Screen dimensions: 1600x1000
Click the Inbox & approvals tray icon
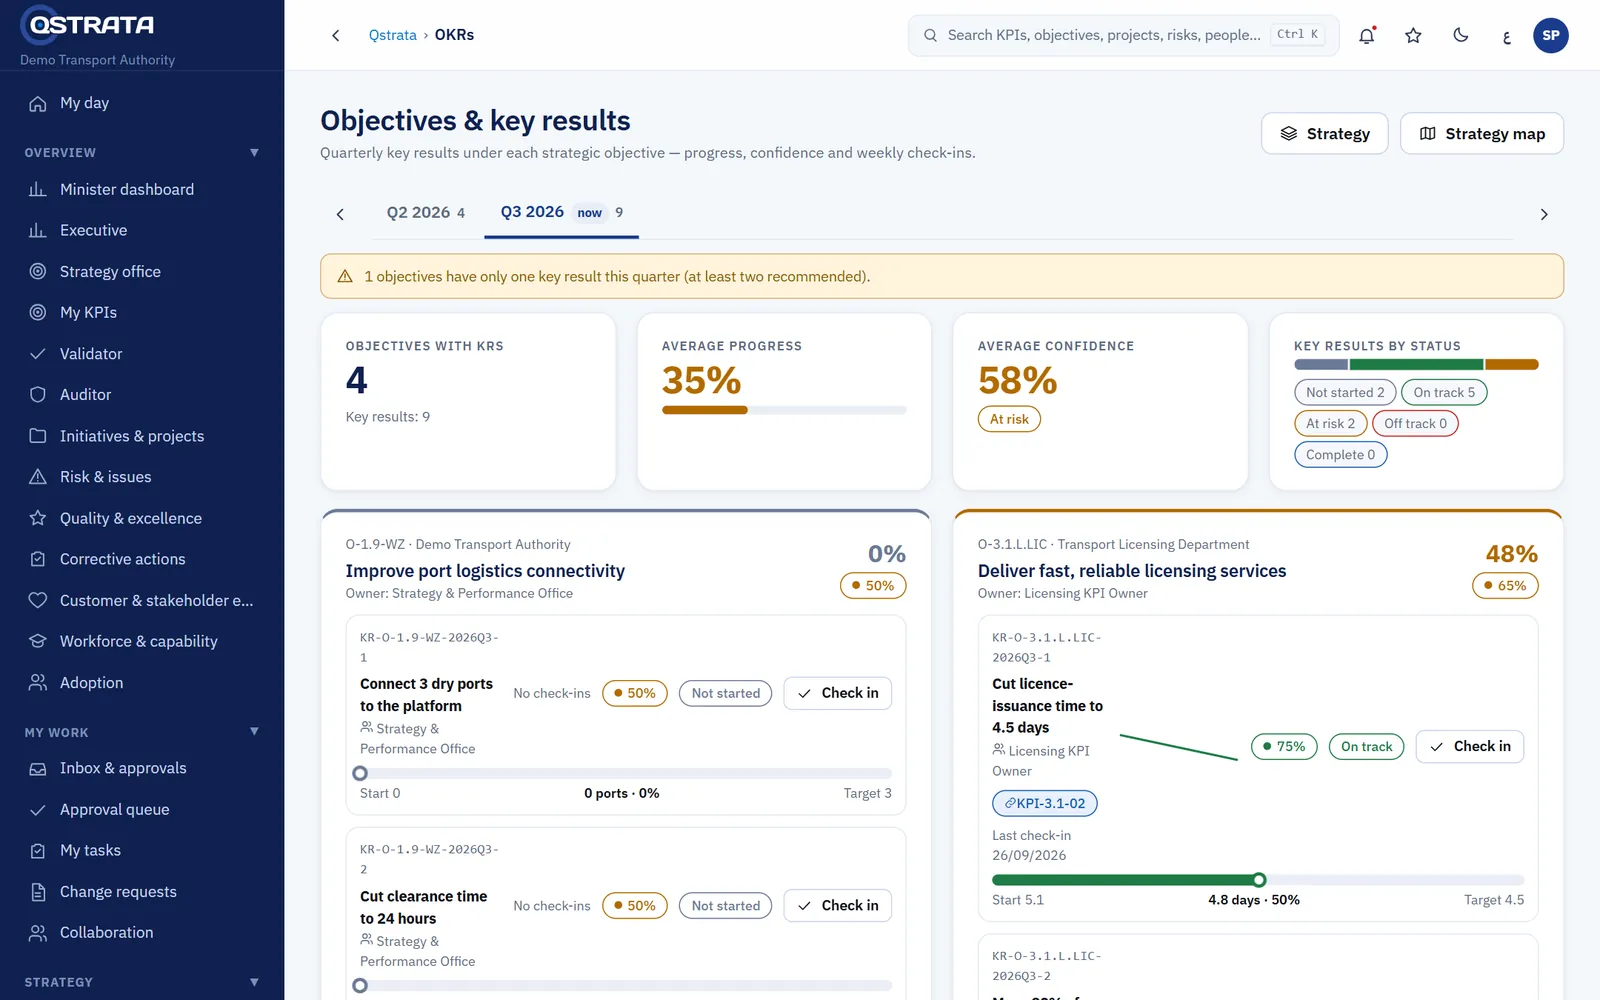38,768
